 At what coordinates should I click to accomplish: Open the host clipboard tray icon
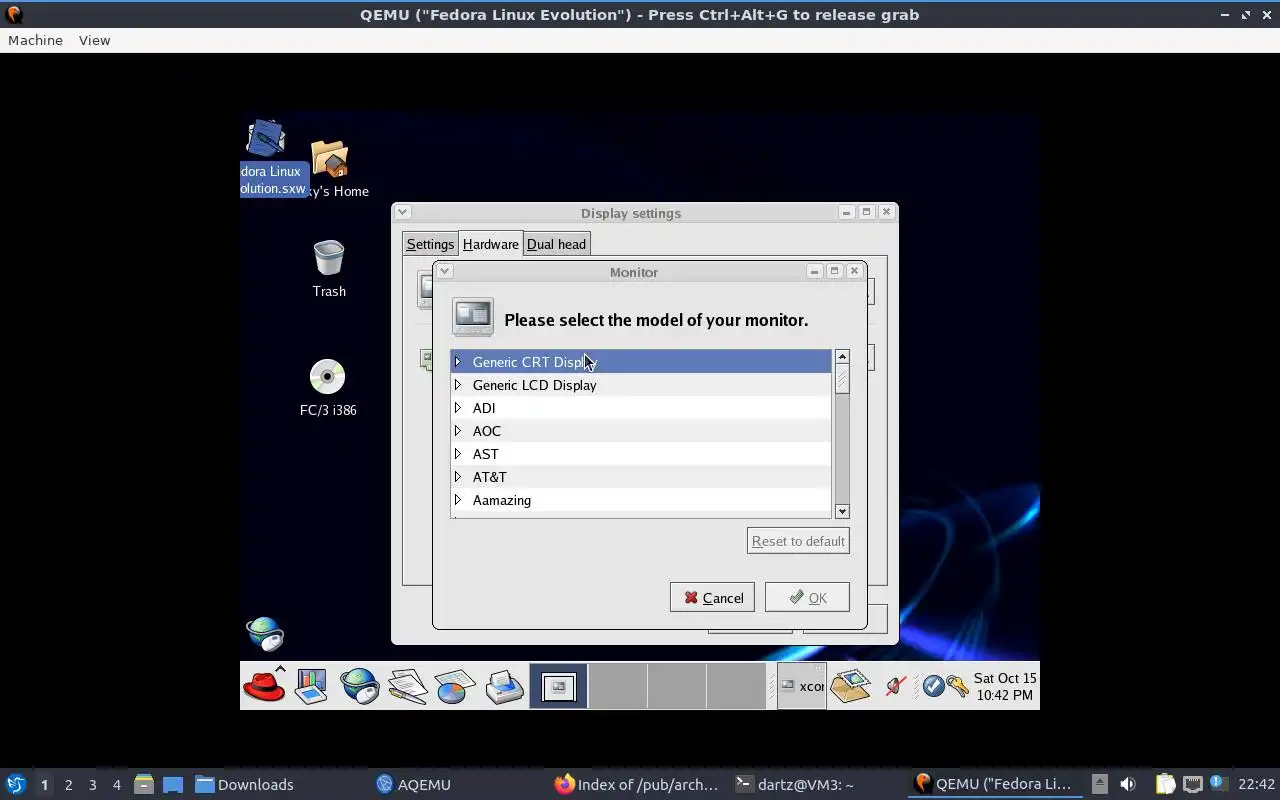click(1165, 784)
